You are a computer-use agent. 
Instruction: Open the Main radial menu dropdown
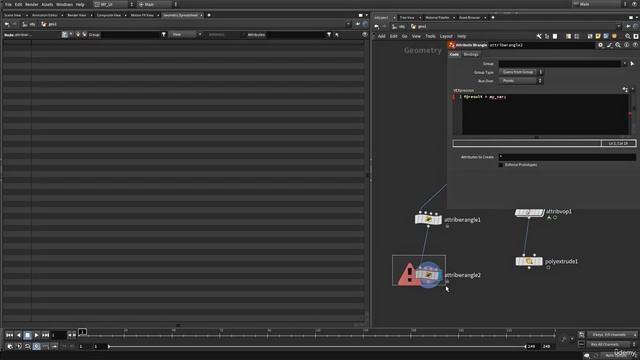pos(158,4)
